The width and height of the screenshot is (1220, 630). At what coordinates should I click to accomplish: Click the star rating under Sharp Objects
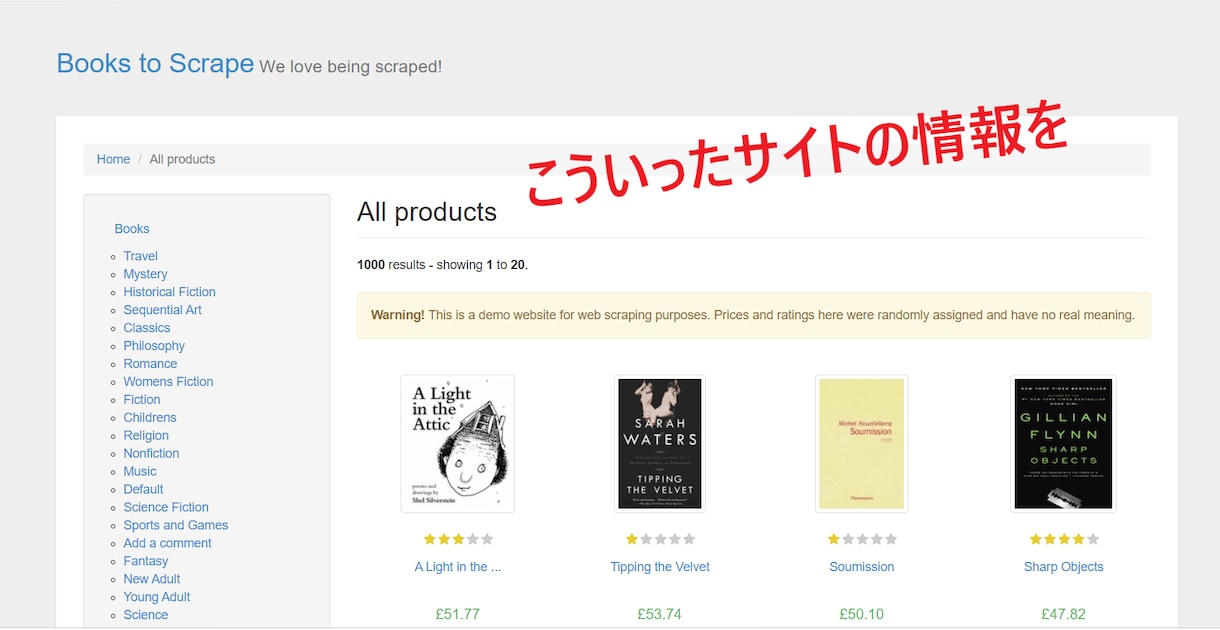(1064, 539)
